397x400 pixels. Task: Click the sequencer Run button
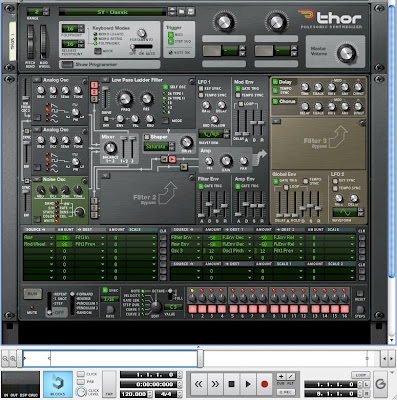32,294
